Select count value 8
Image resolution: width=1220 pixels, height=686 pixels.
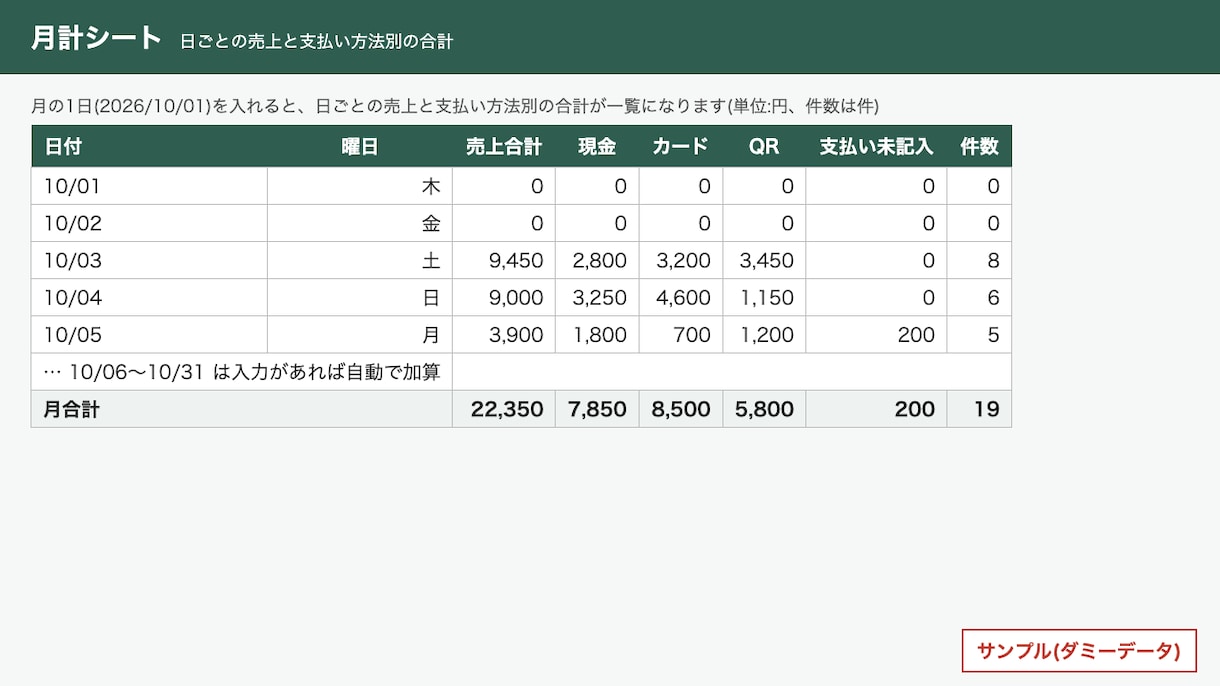click(979, 261)
